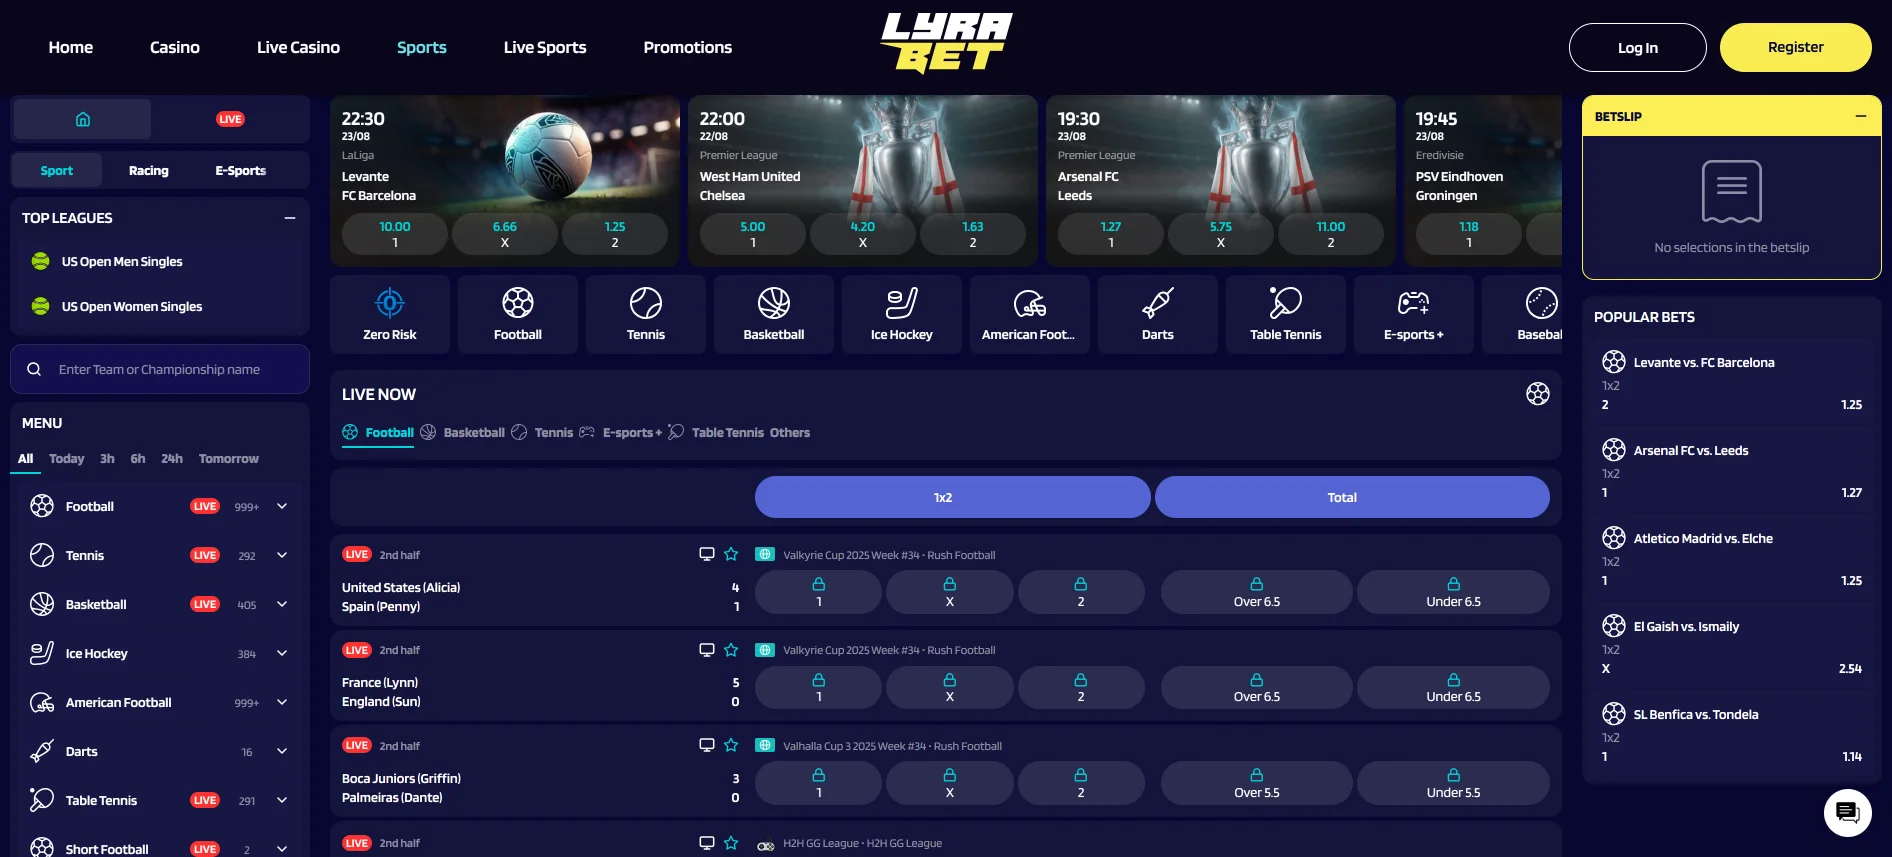This screenshot has height=857, width=1892.
Task: Switch market to Total
Action: coord(1352,497)
